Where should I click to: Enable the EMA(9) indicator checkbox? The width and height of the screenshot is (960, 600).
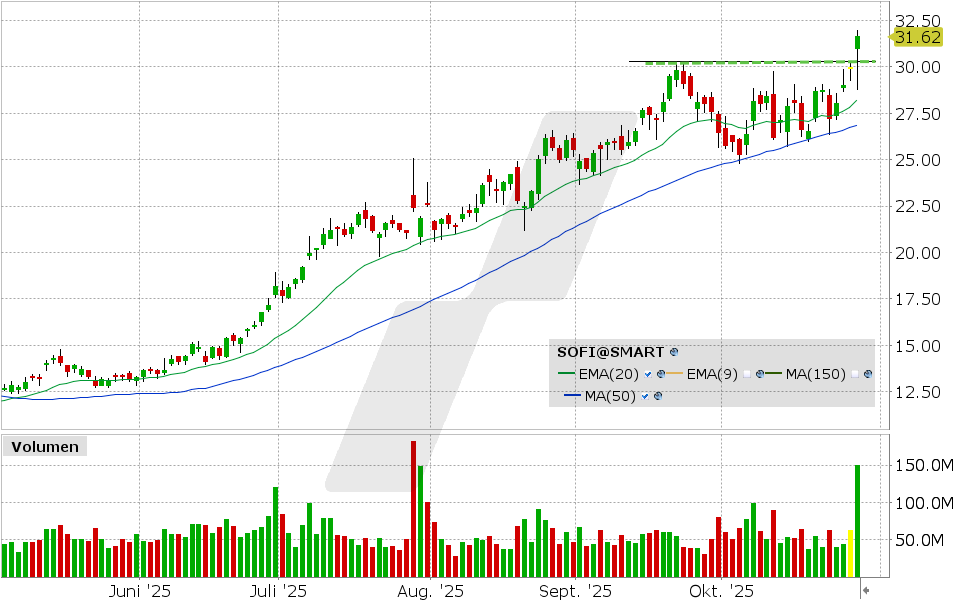click(747, 374)
